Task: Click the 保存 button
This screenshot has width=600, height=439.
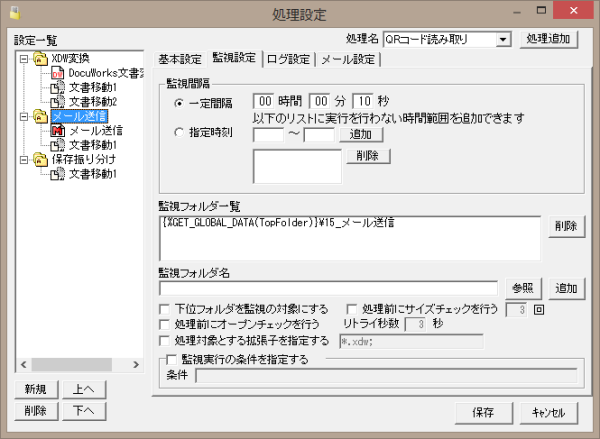Action: point(484,413)
